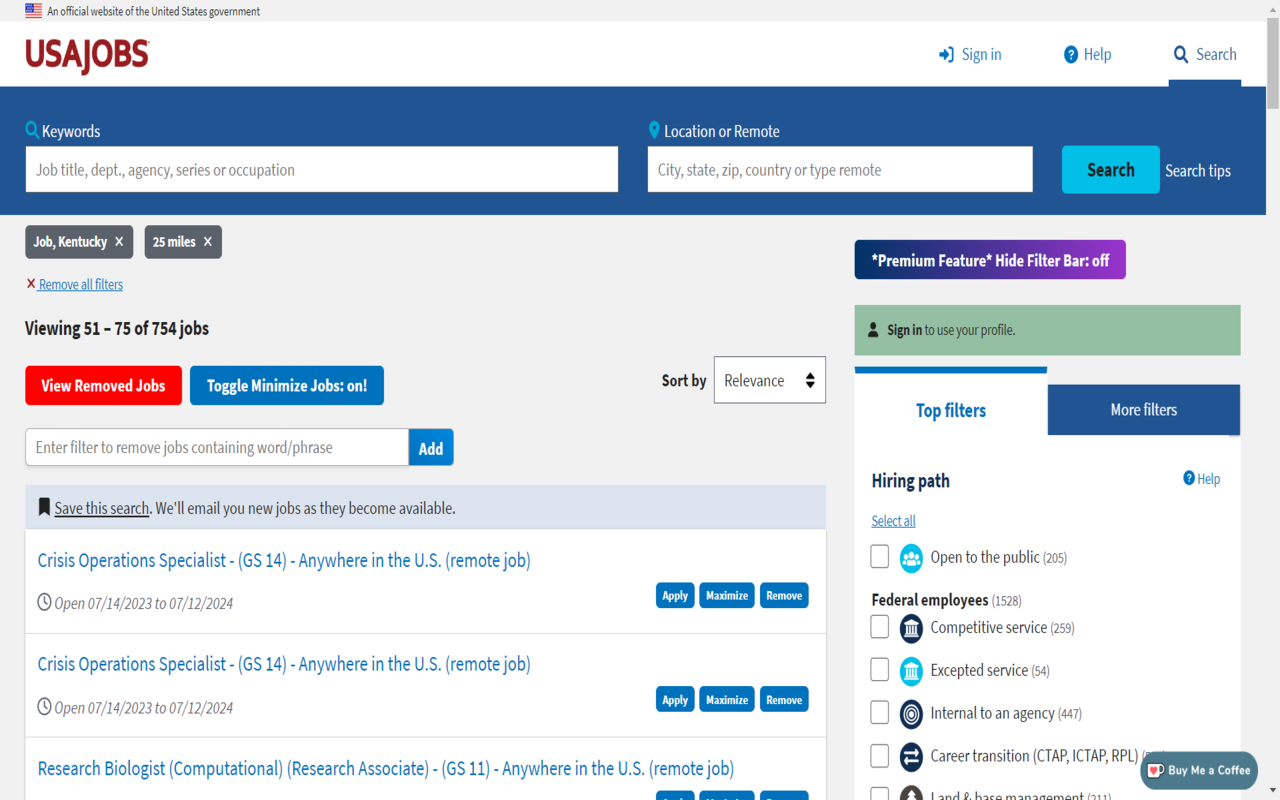The width and height of the screenshot is (1280, 800).
Task: Click Maximize on the first Crisis Operations listing
Action: (x=727, y=596)
